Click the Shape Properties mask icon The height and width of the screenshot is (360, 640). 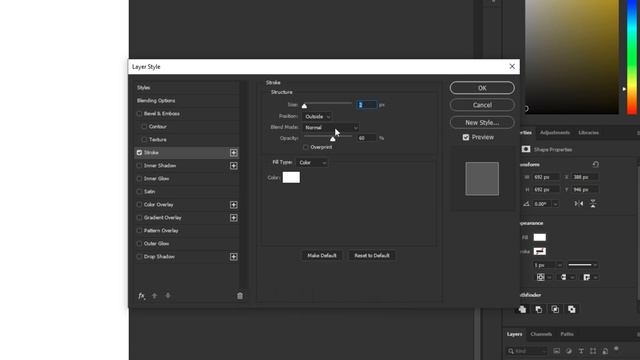[x=526, y=149]
